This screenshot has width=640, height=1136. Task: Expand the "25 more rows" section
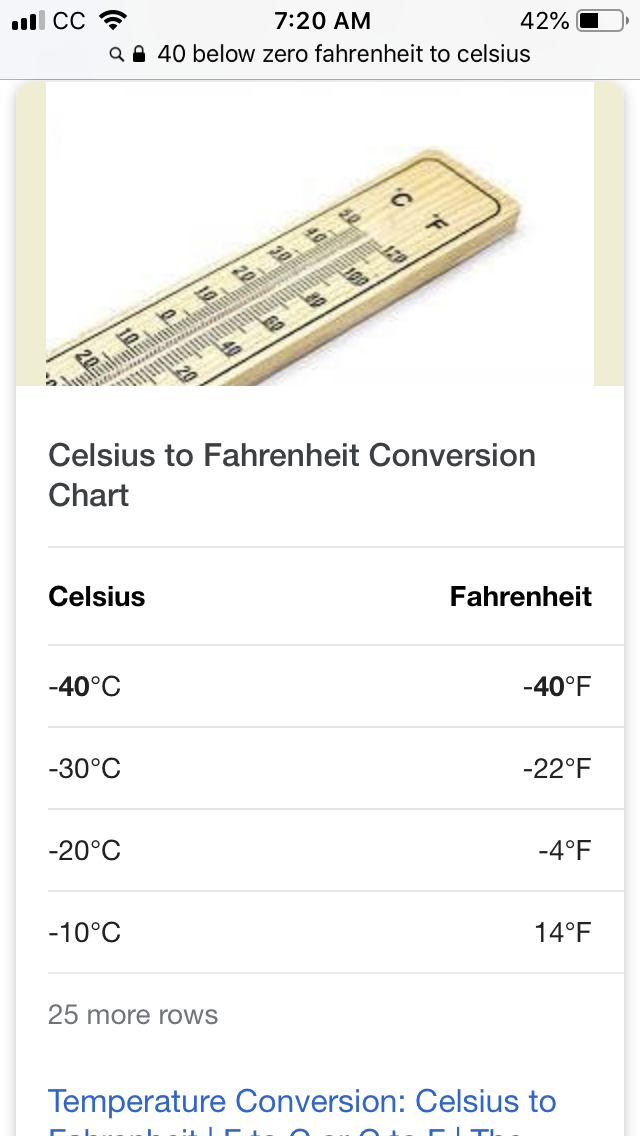click(x=133, y=1015)
